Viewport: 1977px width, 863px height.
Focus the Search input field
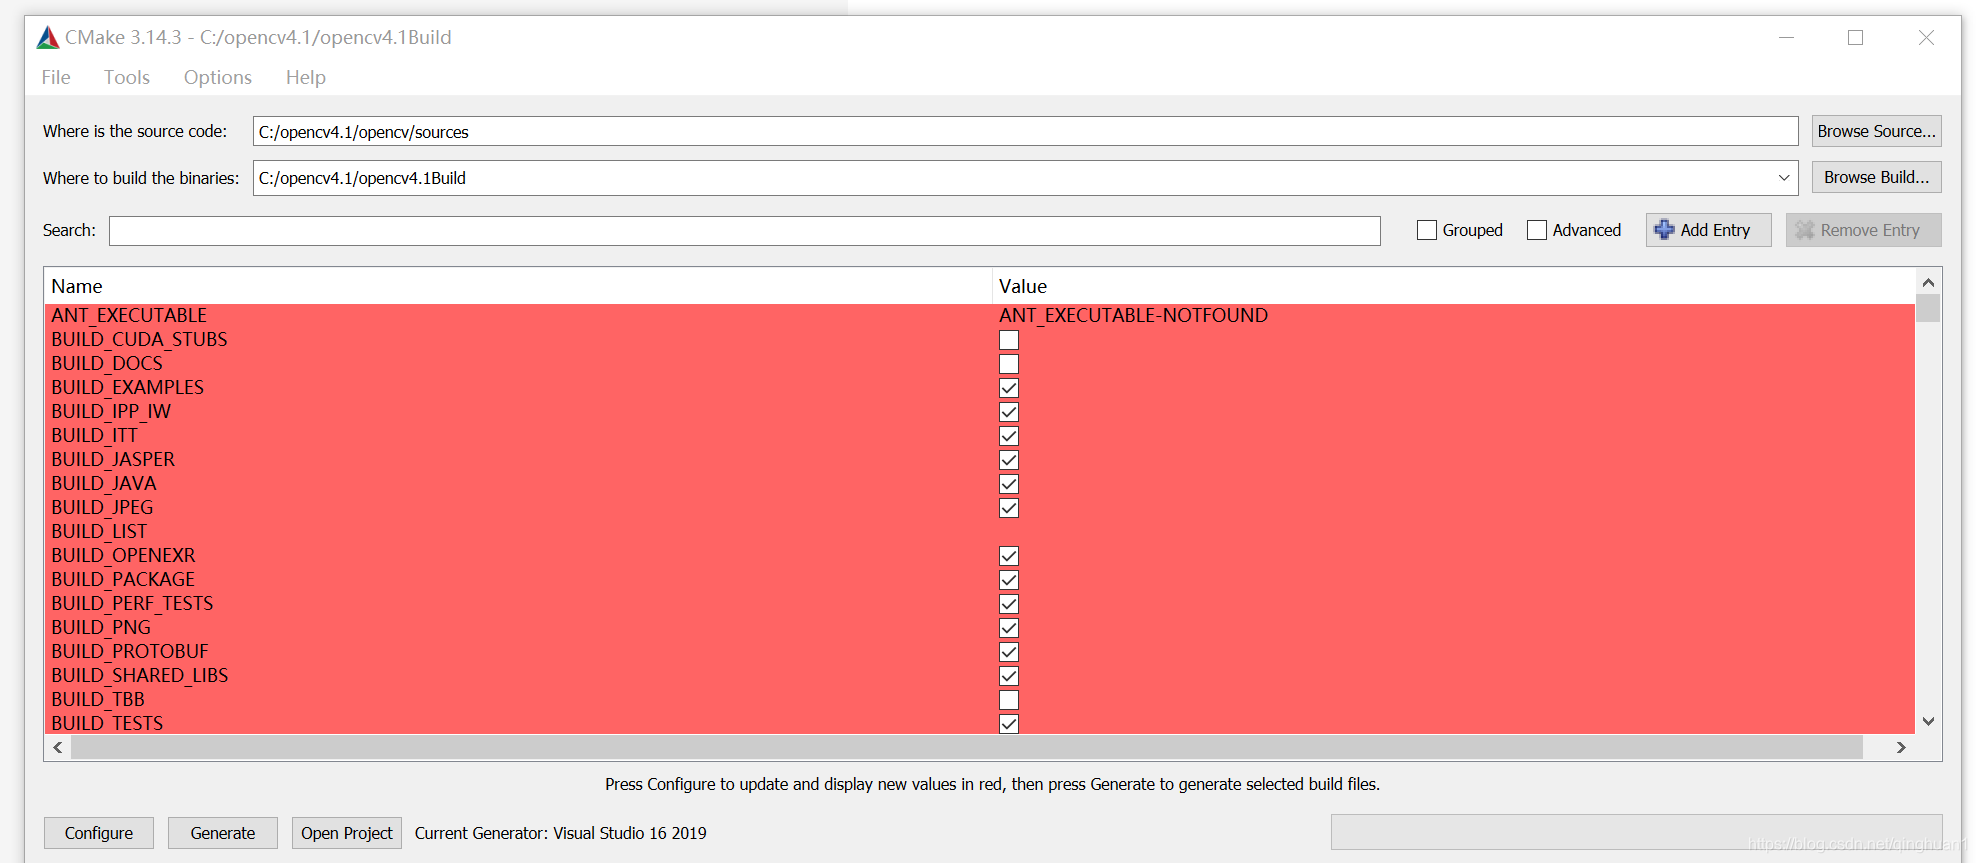(x=745, y=231)
